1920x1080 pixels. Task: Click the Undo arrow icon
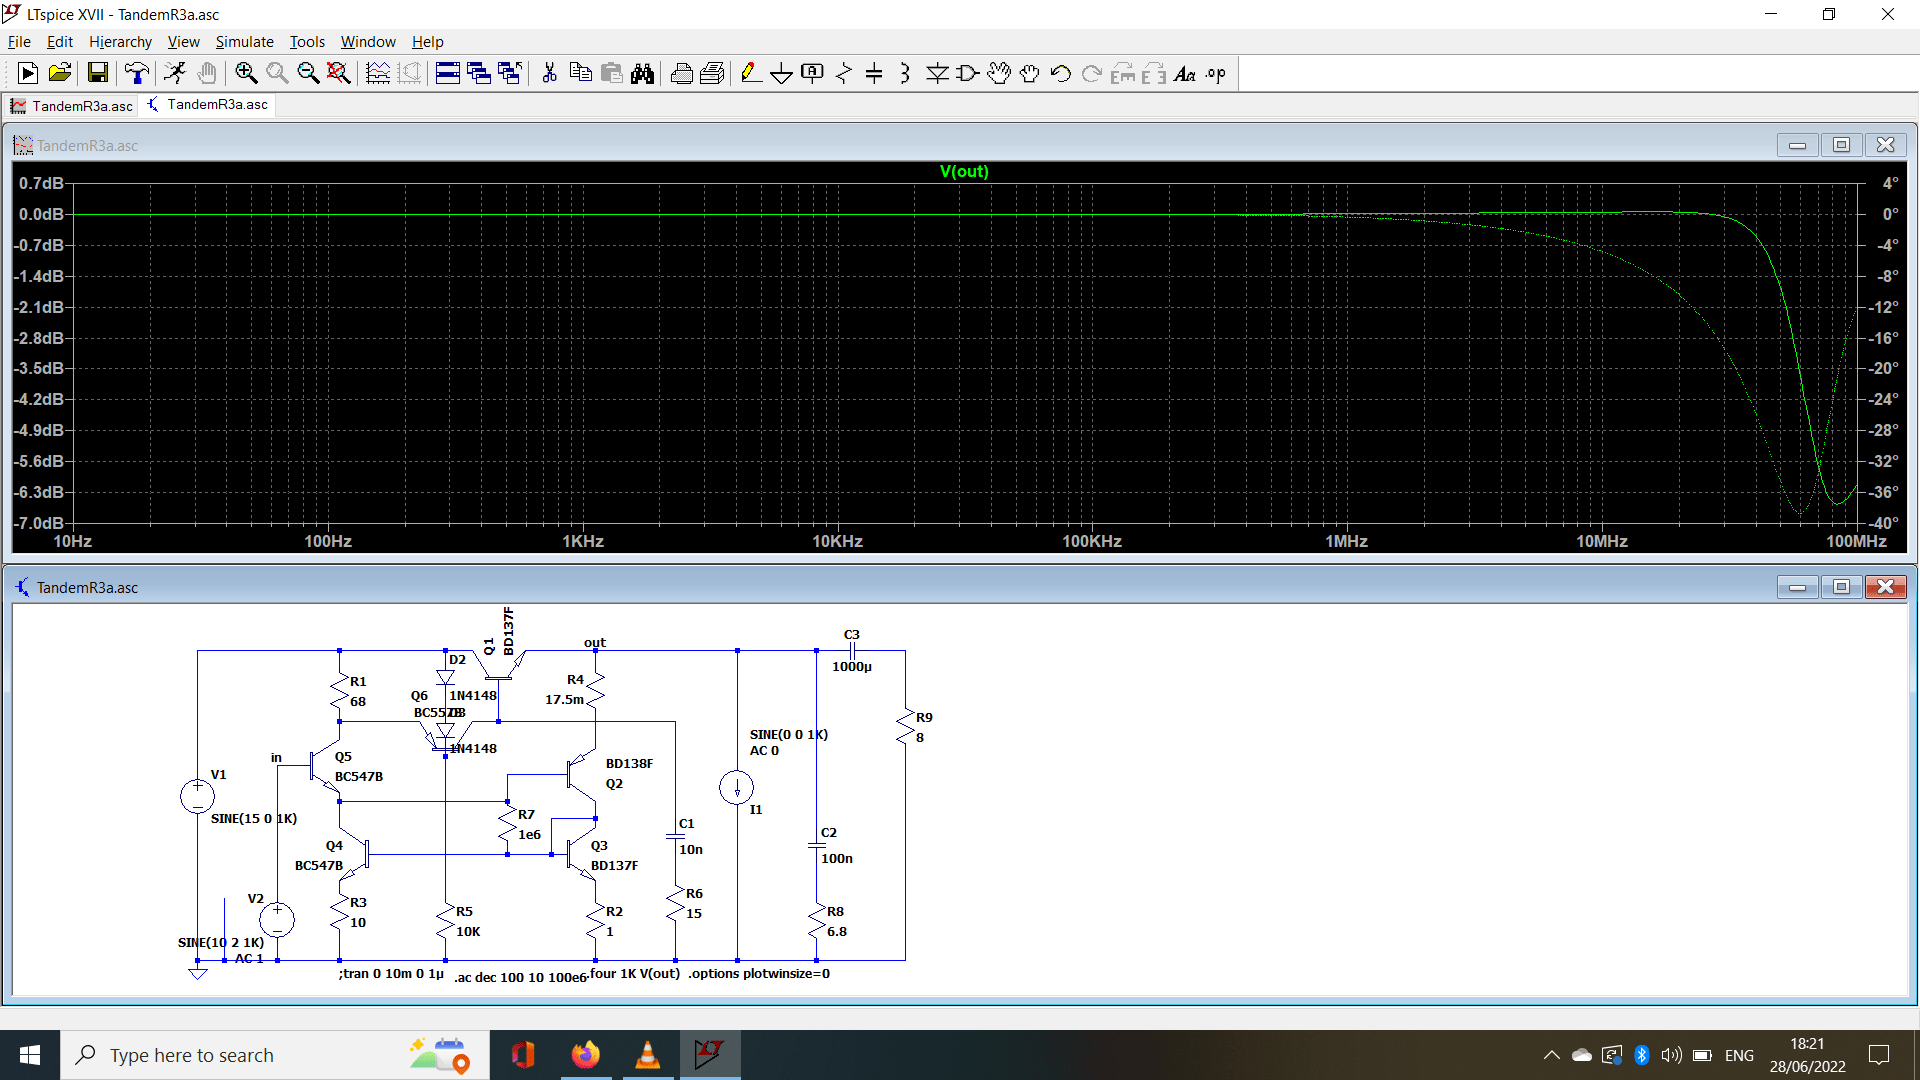point(1061,73)
